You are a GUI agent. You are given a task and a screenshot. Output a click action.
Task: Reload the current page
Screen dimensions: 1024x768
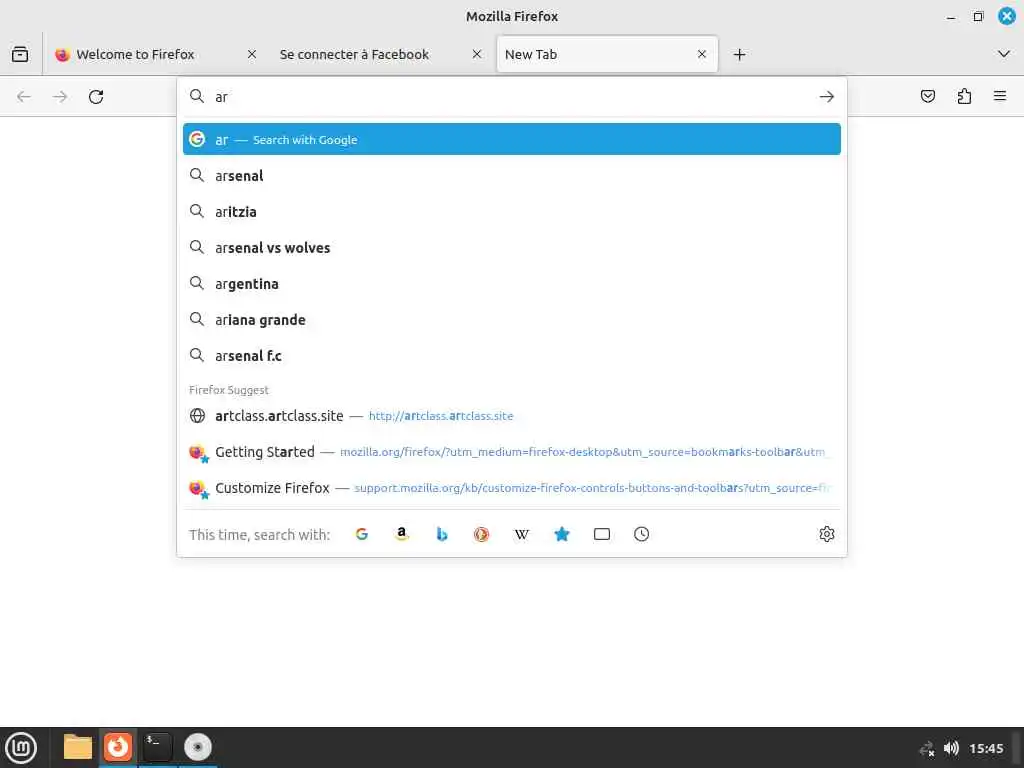coord(96,97)
